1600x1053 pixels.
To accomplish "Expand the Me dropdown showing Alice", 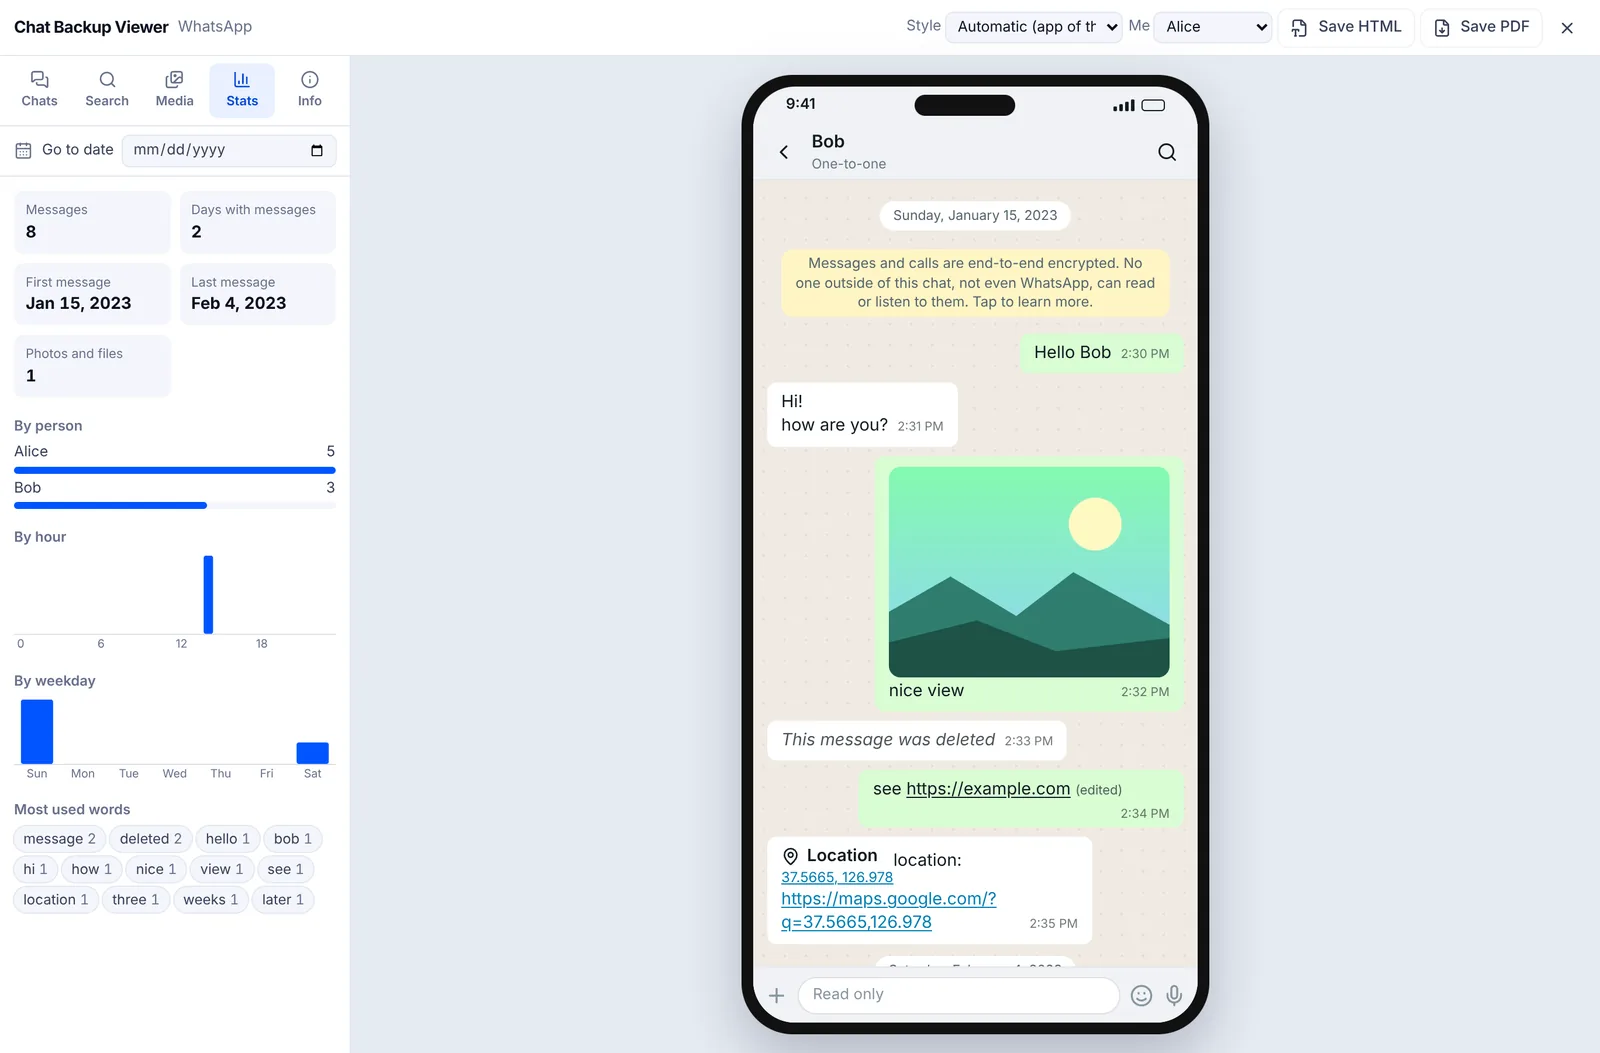I will click(x=1213, y=27).
